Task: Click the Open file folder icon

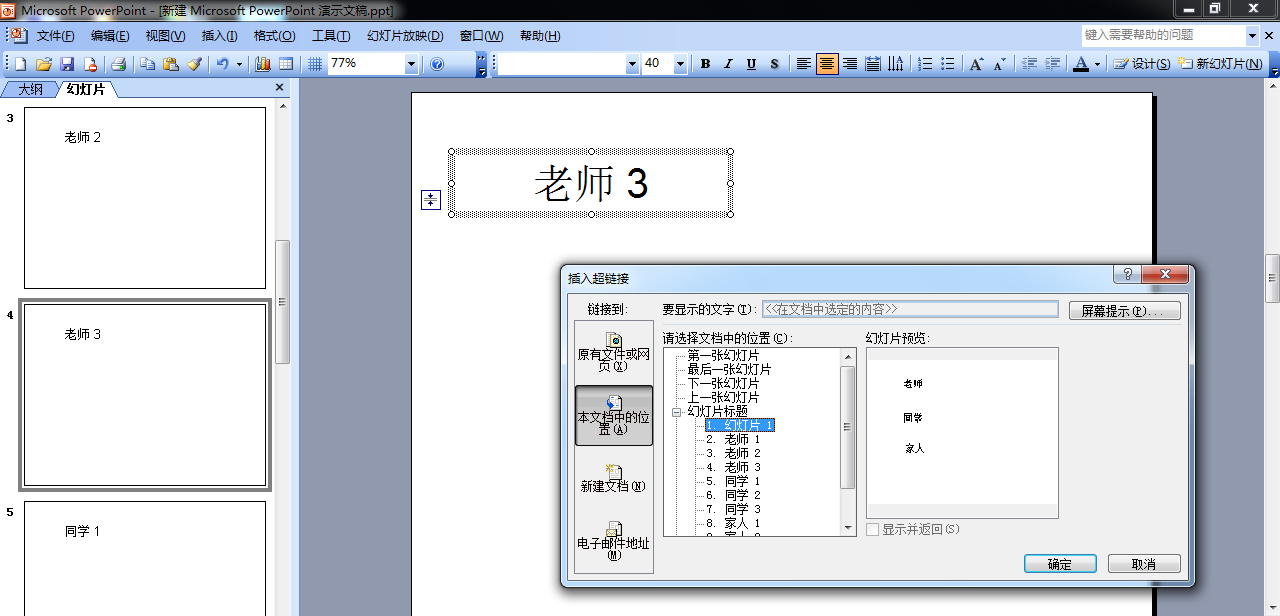Action: click(44, 64)
